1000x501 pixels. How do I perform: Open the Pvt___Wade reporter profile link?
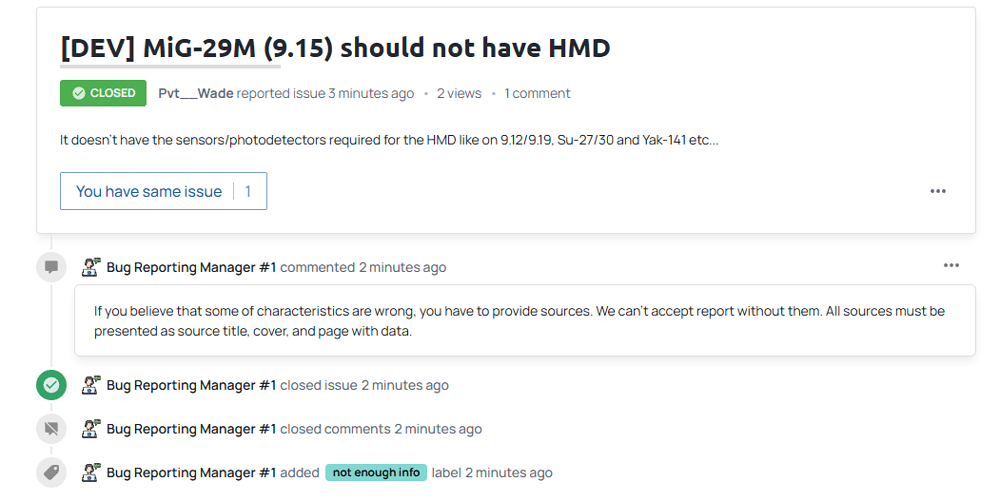pos(196,93)
